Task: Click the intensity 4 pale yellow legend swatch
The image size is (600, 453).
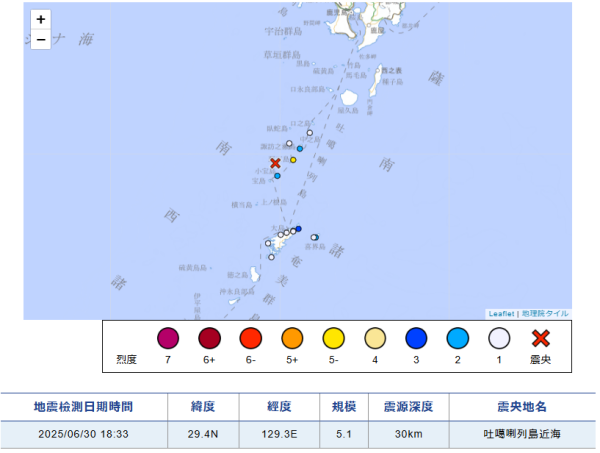Action: [375, 338]
